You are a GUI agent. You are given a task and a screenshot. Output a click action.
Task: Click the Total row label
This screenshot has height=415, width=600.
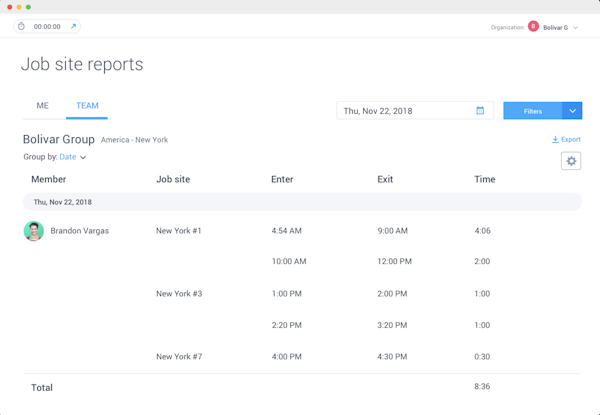(x=42, y=388)
